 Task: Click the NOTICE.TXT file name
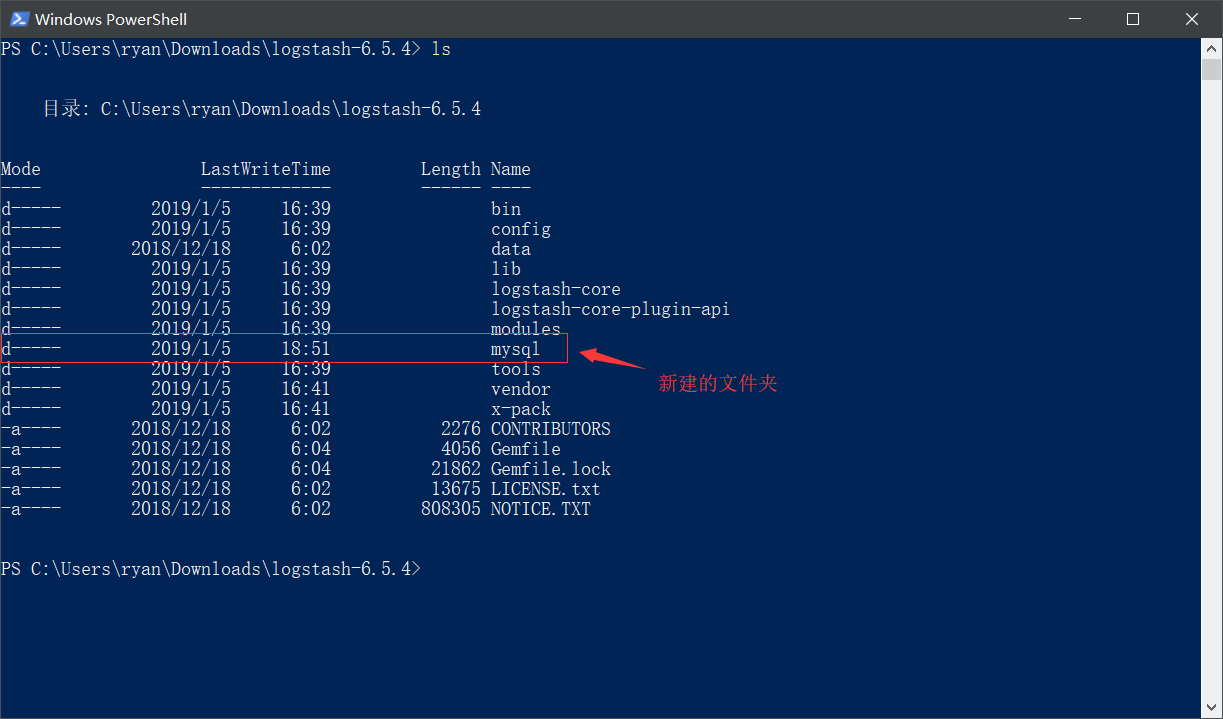coord(540,509)
